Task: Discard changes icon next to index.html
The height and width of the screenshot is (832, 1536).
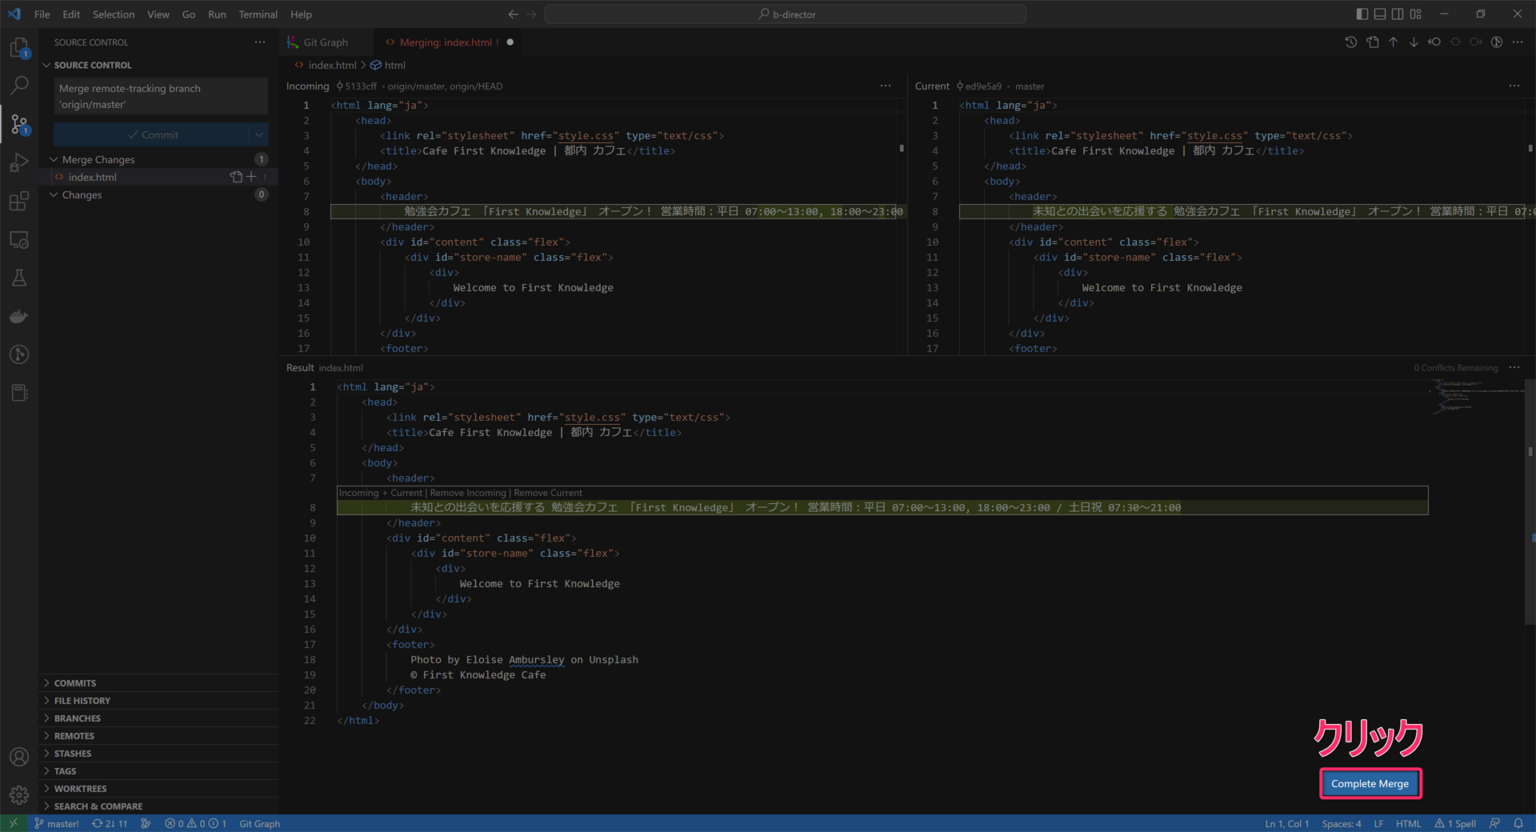Action: click(235, 176)
